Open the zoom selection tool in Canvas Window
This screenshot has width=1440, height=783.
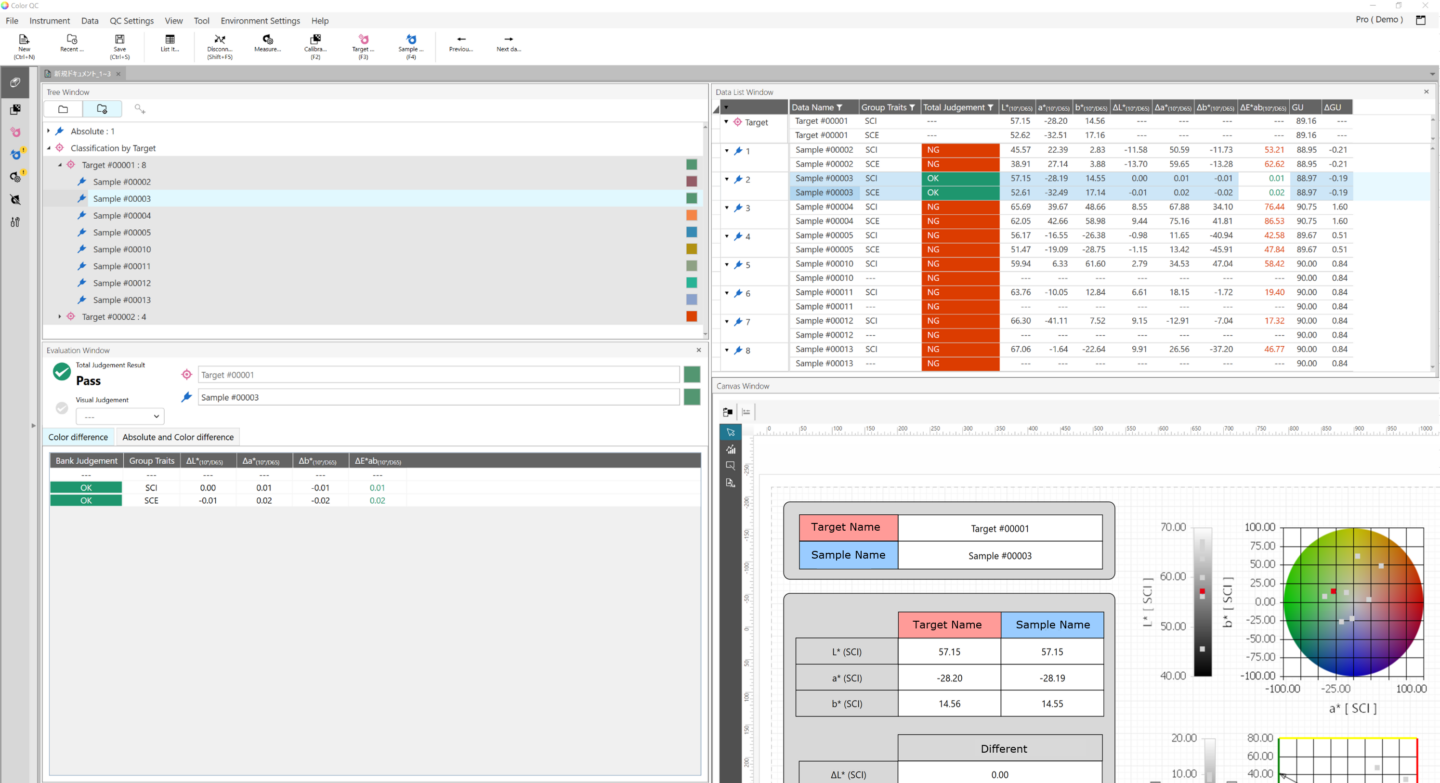click(x=730, y=465)
